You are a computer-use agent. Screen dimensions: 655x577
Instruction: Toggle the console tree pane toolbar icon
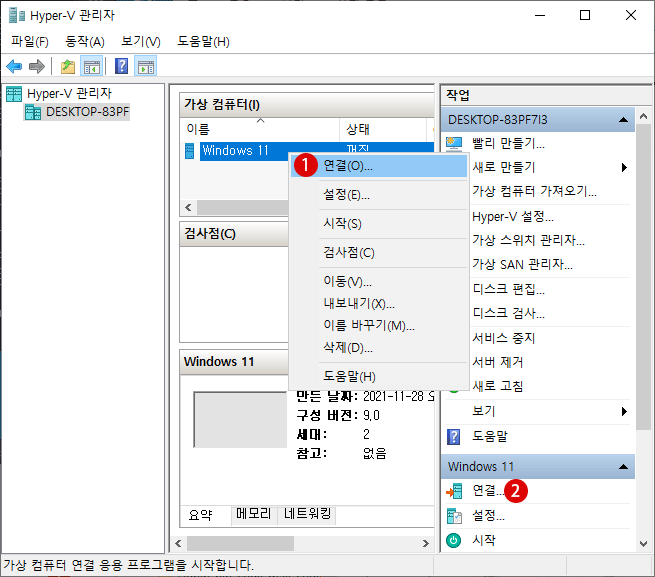pos(91,66)
